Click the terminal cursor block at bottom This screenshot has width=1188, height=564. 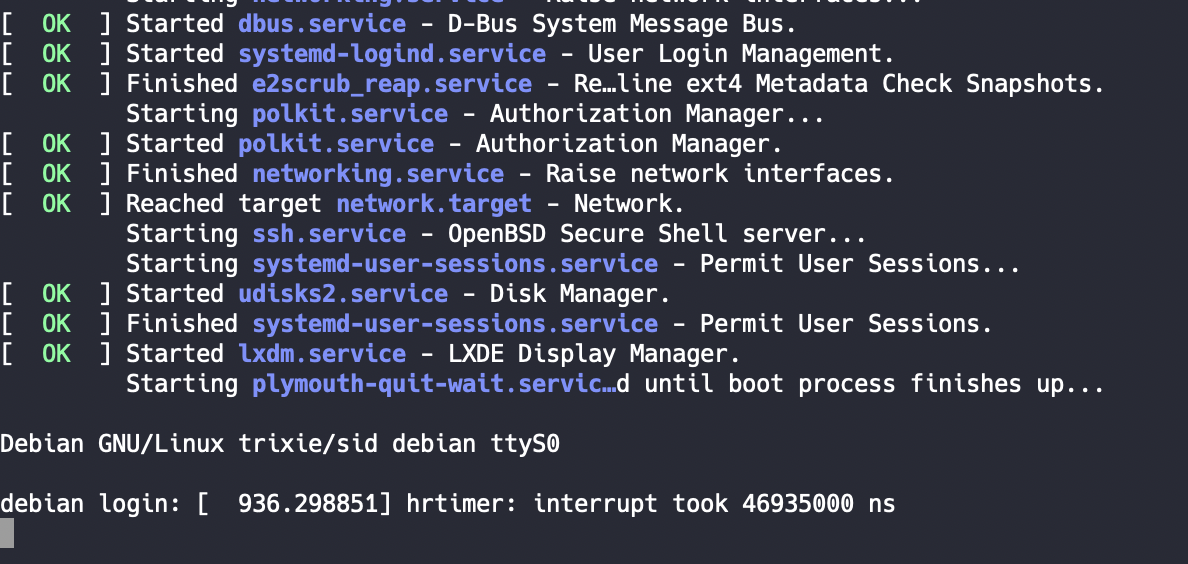point(7,534)
